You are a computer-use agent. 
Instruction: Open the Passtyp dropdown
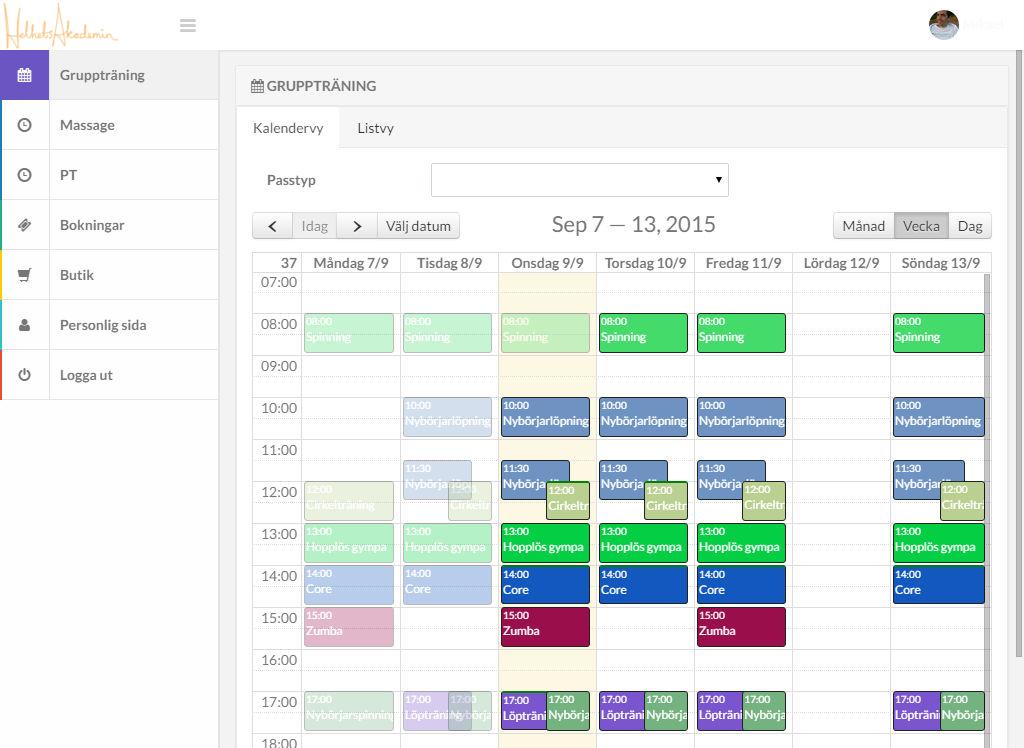(579, 180)
